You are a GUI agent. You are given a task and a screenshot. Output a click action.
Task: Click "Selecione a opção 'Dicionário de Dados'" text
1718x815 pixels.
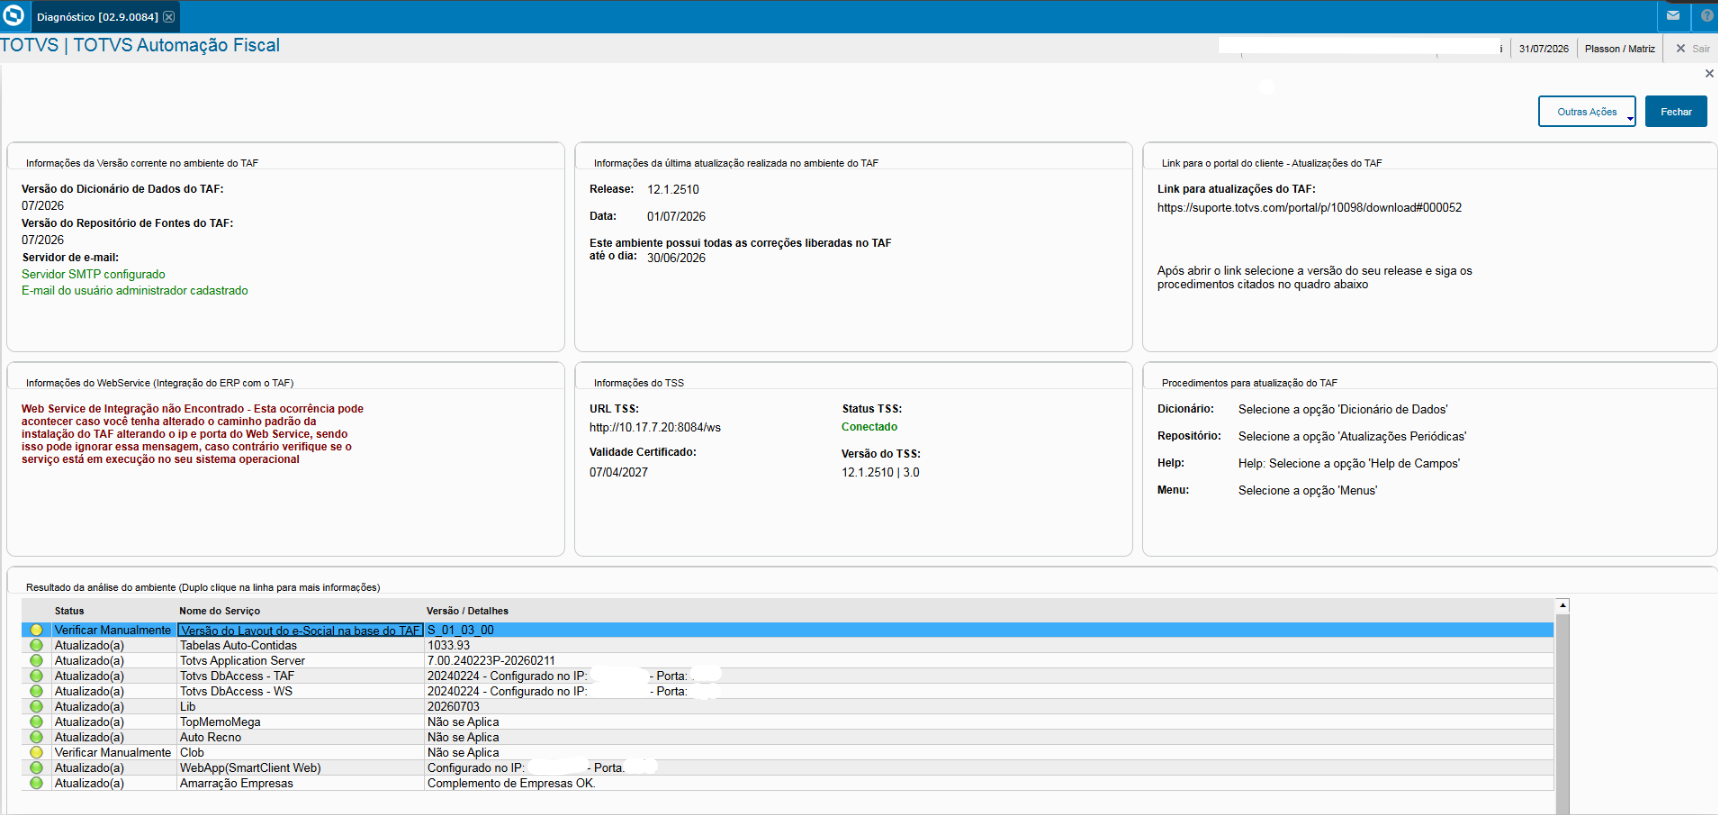pyautogui.click(x=1343, y=410)
